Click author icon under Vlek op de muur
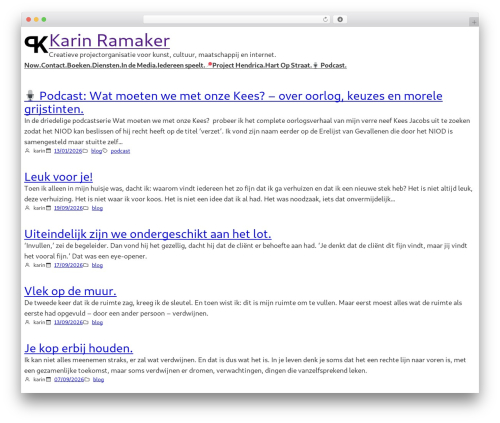Viewport: 500px width, 423px height. (27, 322)
